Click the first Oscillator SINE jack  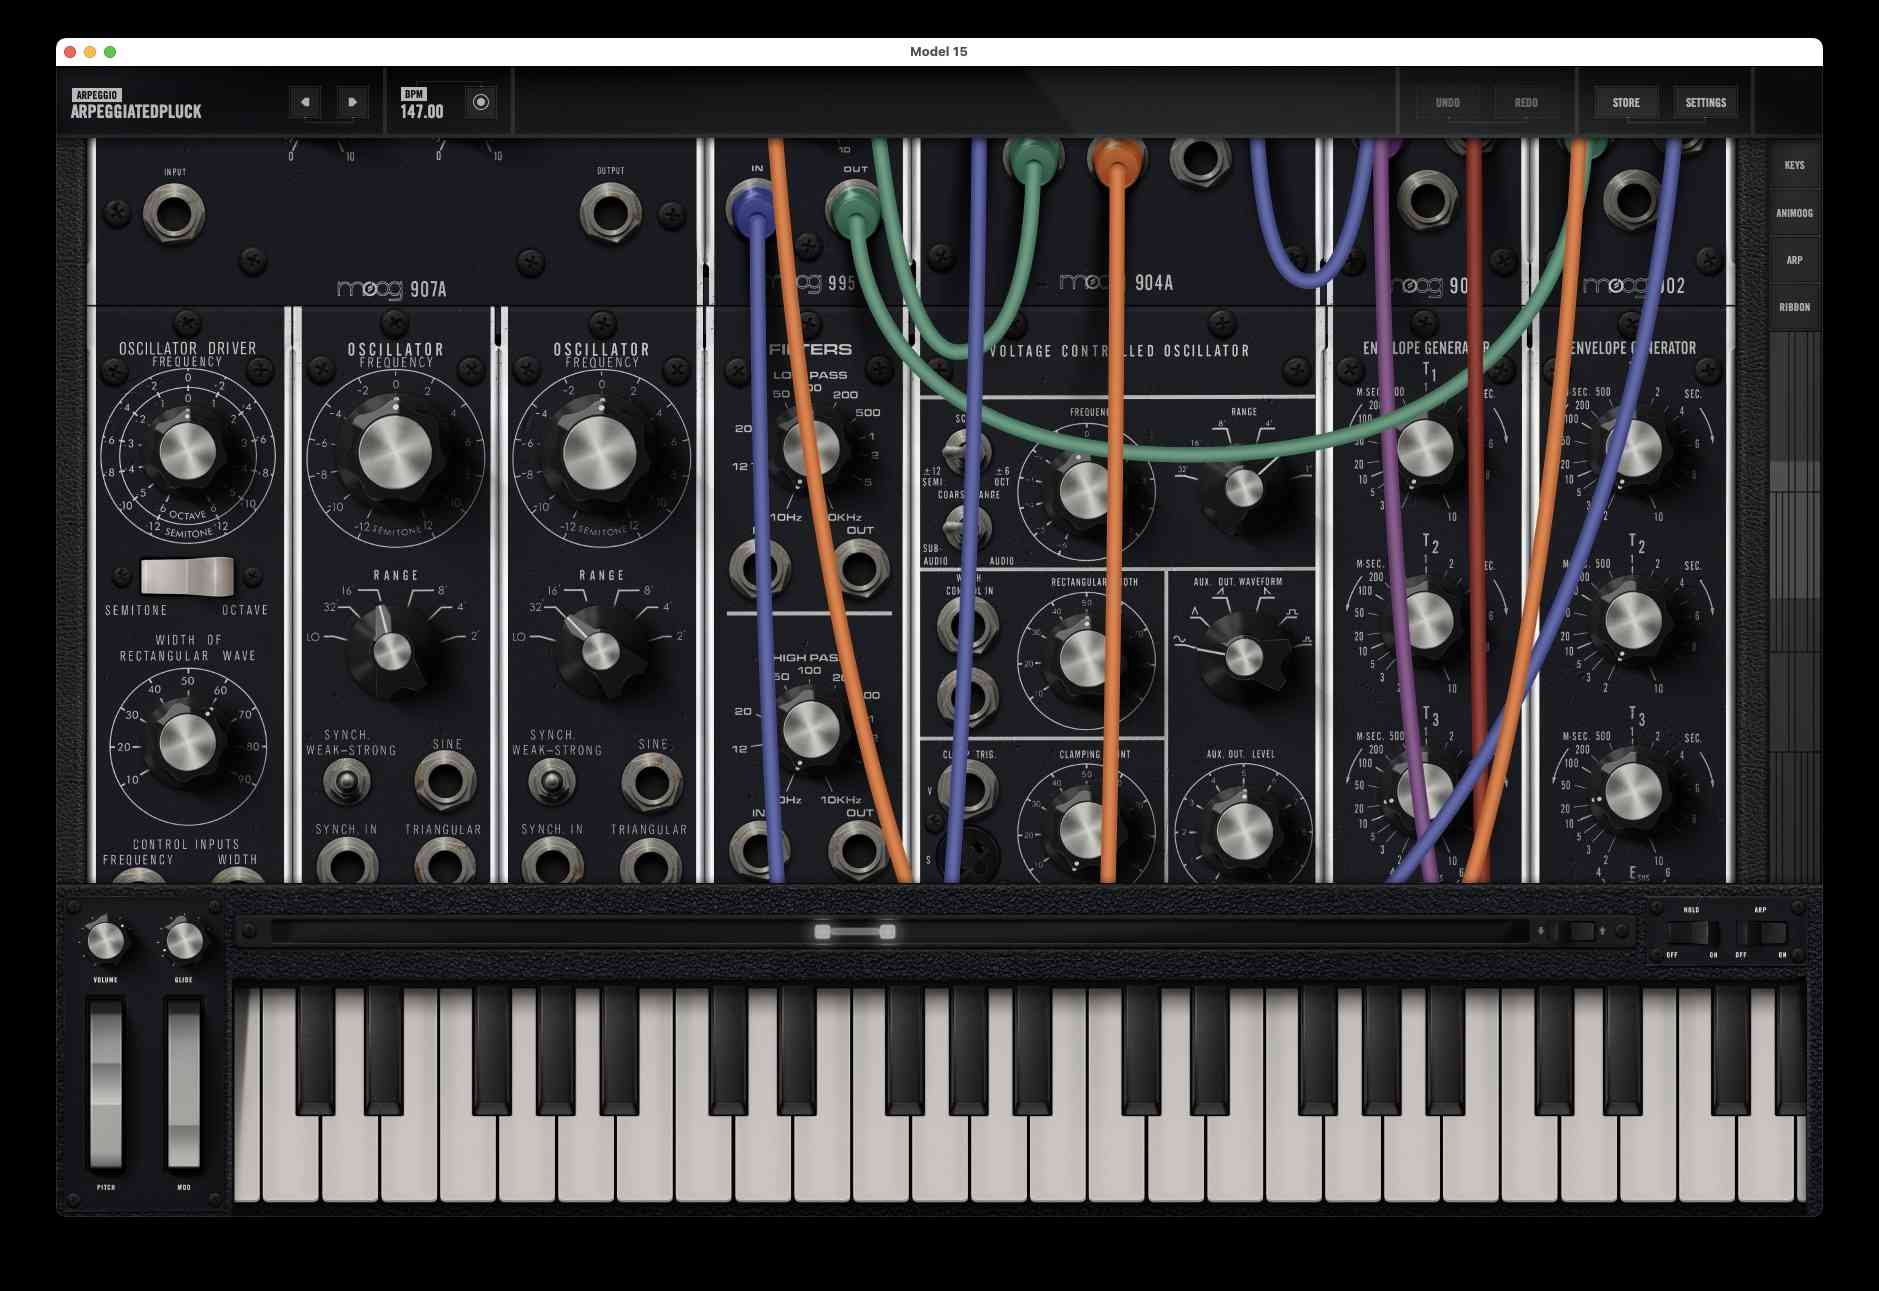point(445,780)
